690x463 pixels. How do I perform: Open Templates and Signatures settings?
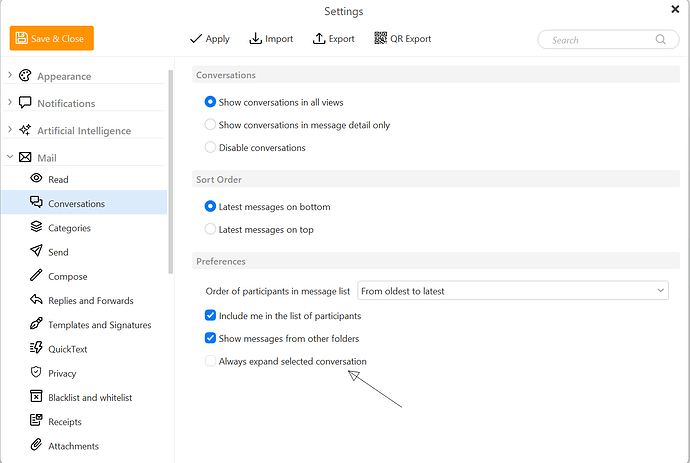[84, 325]
